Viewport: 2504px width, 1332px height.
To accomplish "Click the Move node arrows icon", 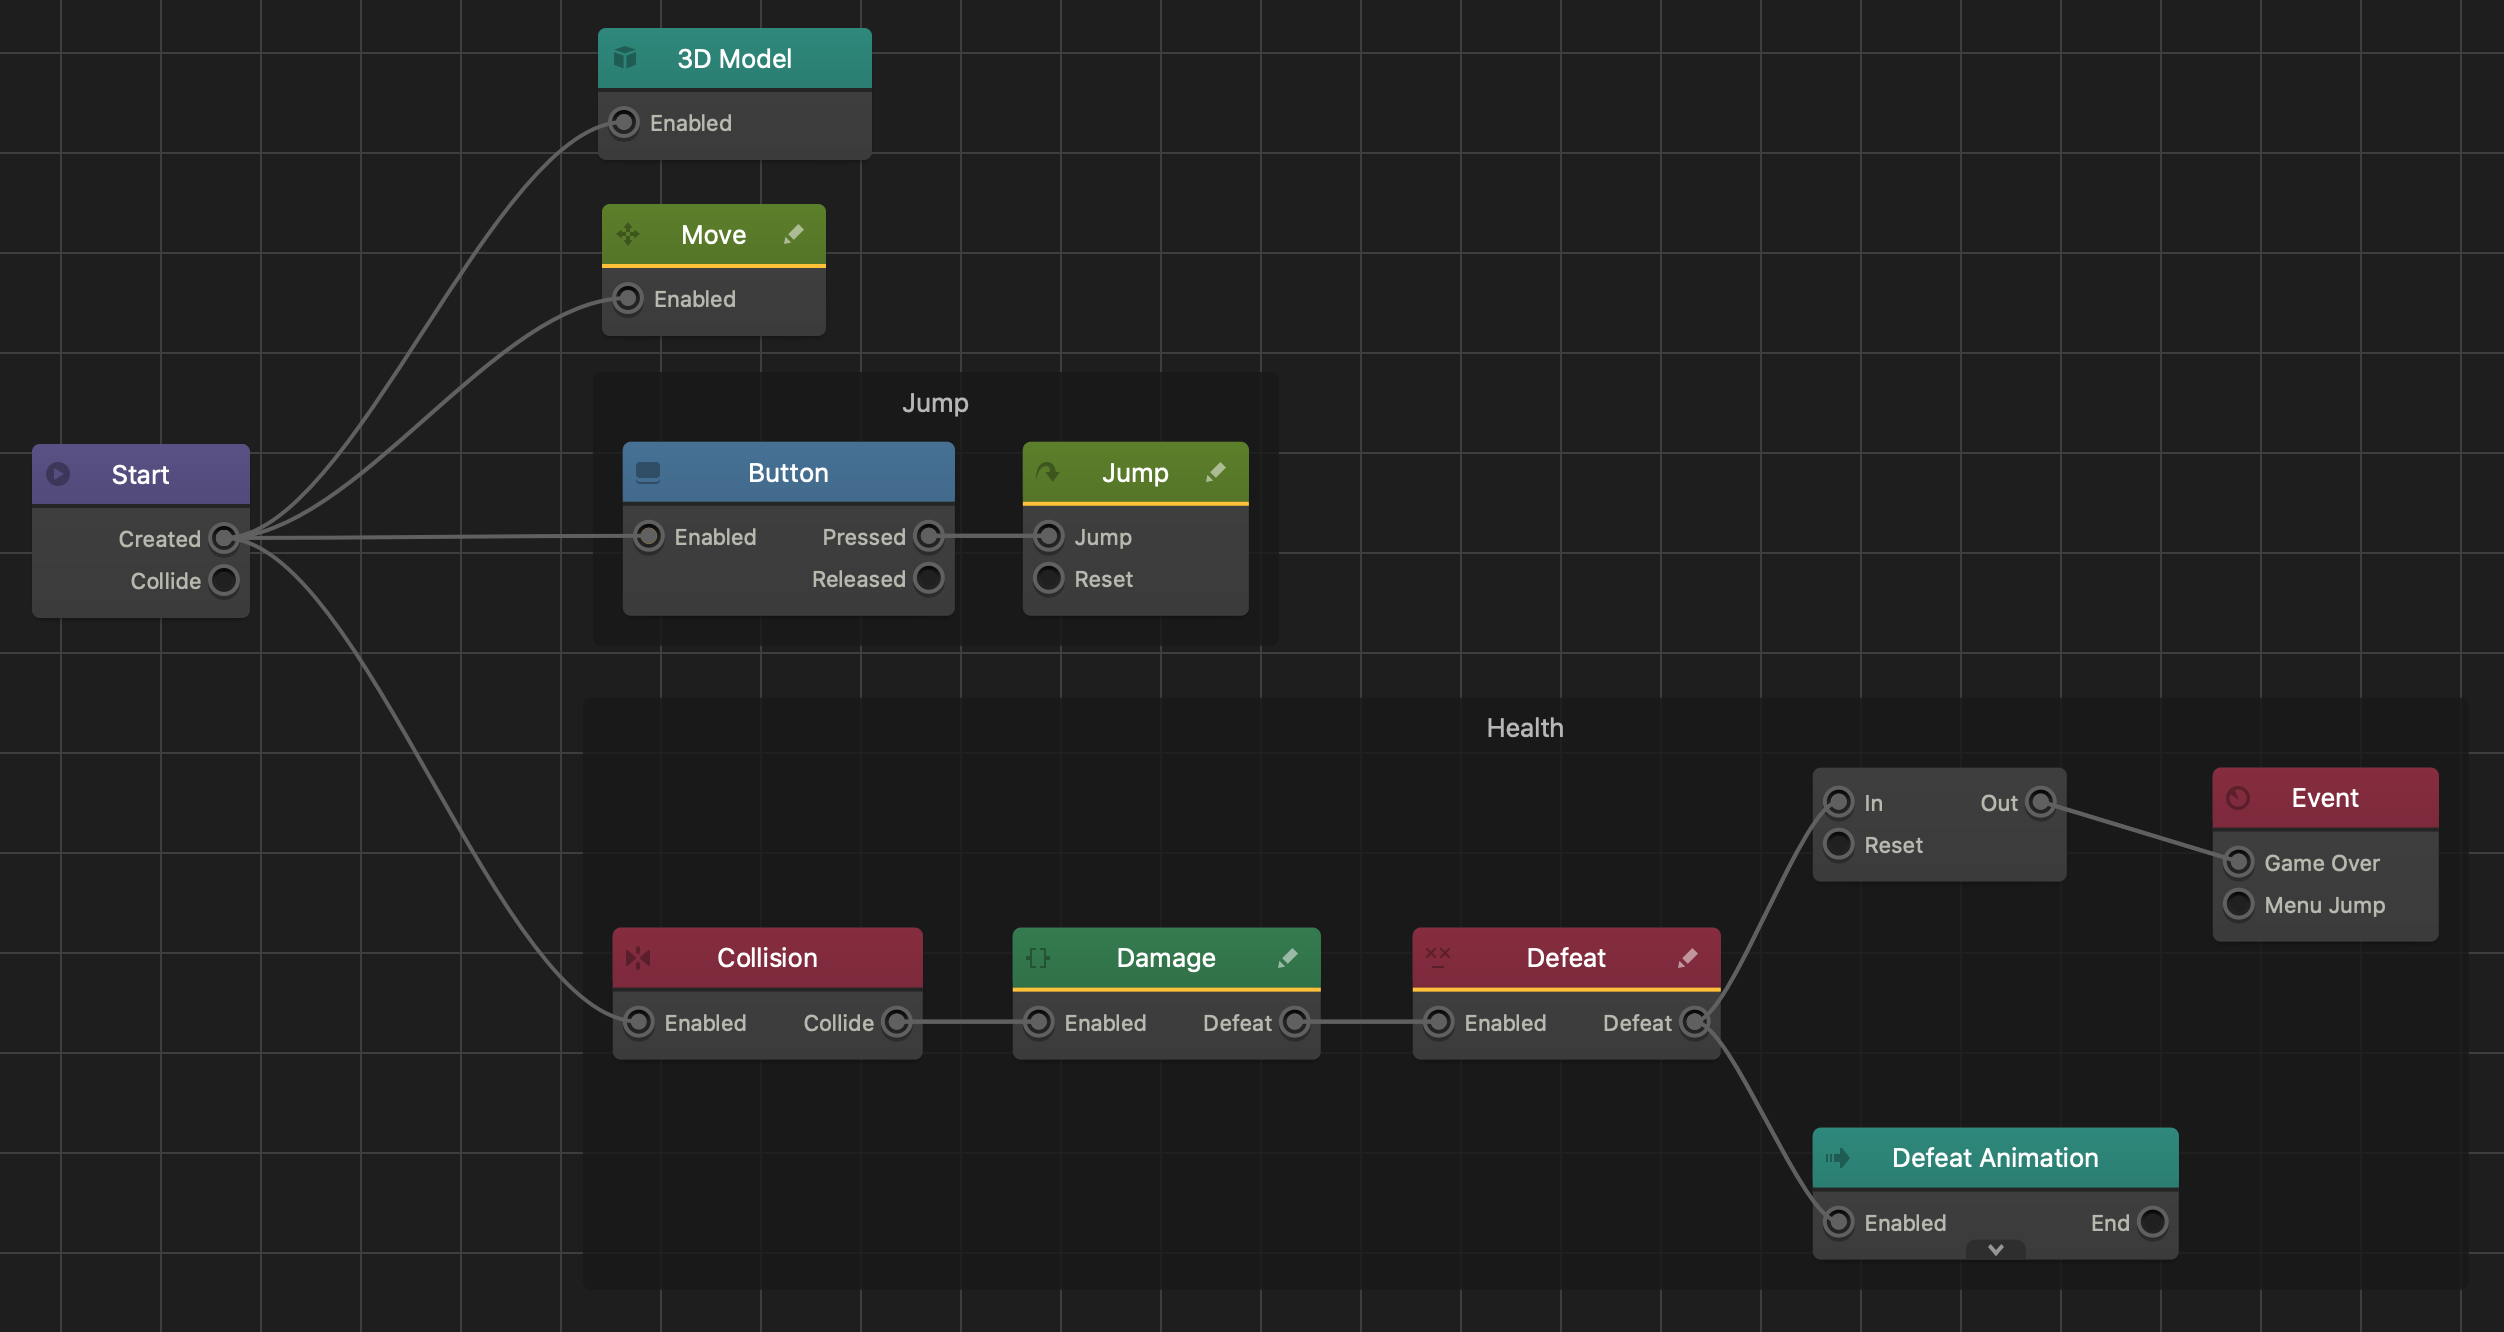I will coord(628,234).
